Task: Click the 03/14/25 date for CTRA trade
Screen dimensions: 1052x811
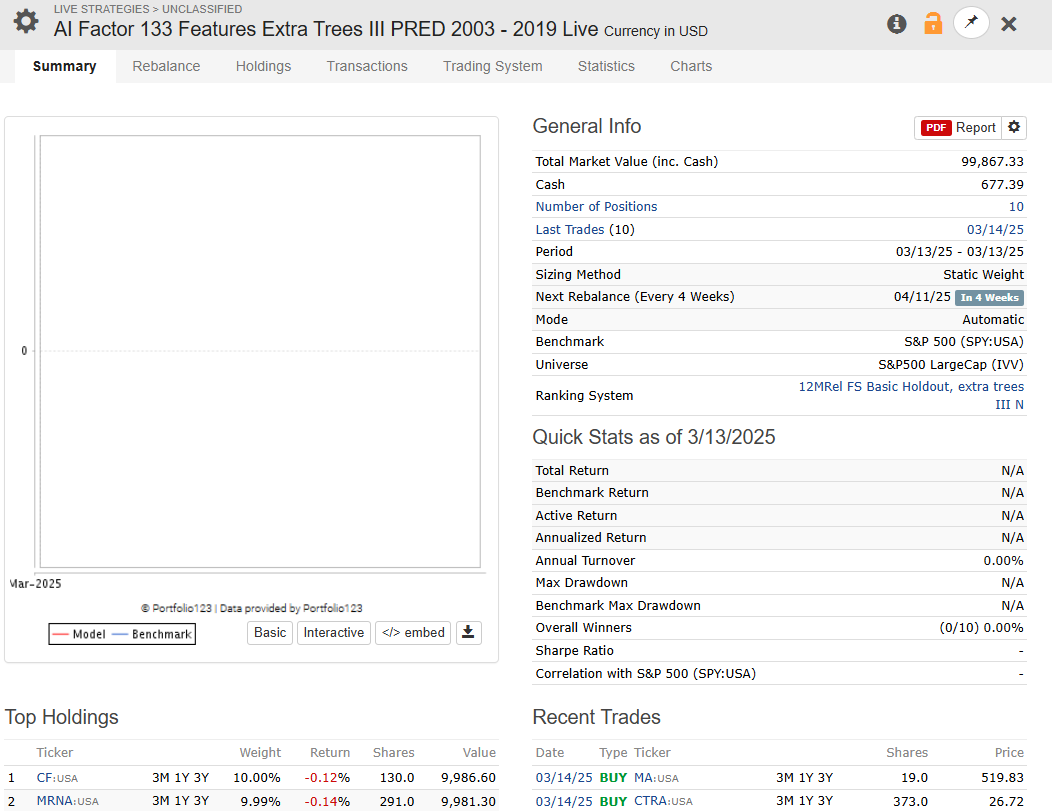Action: pyautogui.click(x=564, y=801)
